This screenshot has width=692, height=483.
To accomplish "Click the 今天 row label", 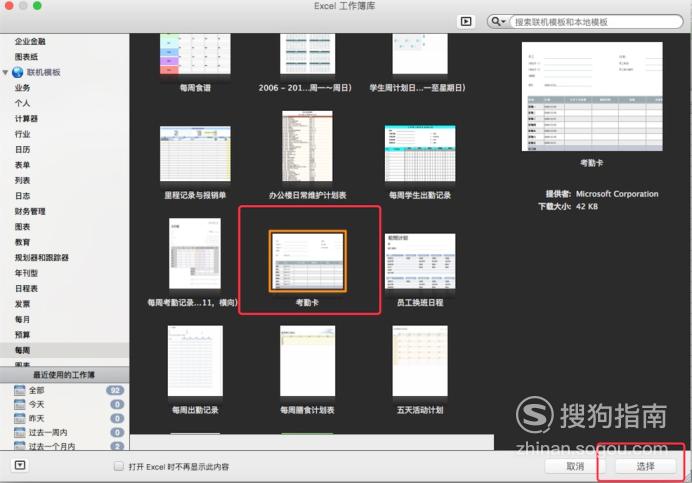I will coord(37,404).
